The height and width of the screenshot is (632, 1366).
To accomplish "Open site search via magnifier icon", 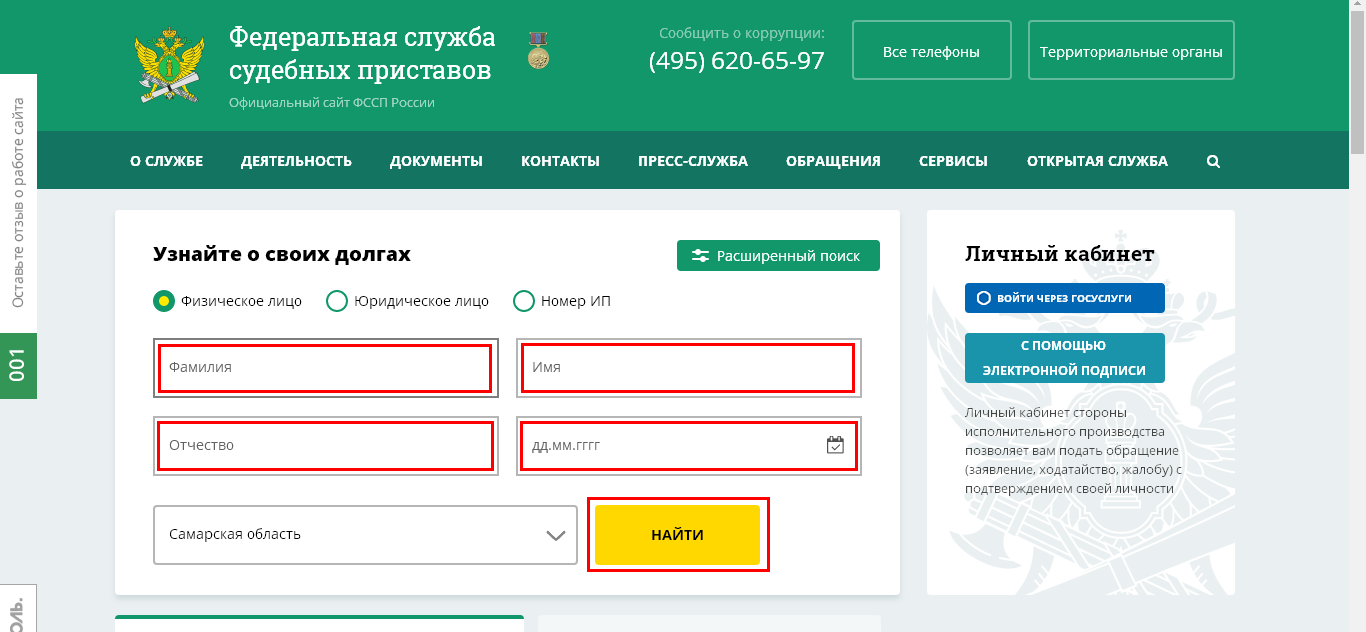I will point(1213,161).
